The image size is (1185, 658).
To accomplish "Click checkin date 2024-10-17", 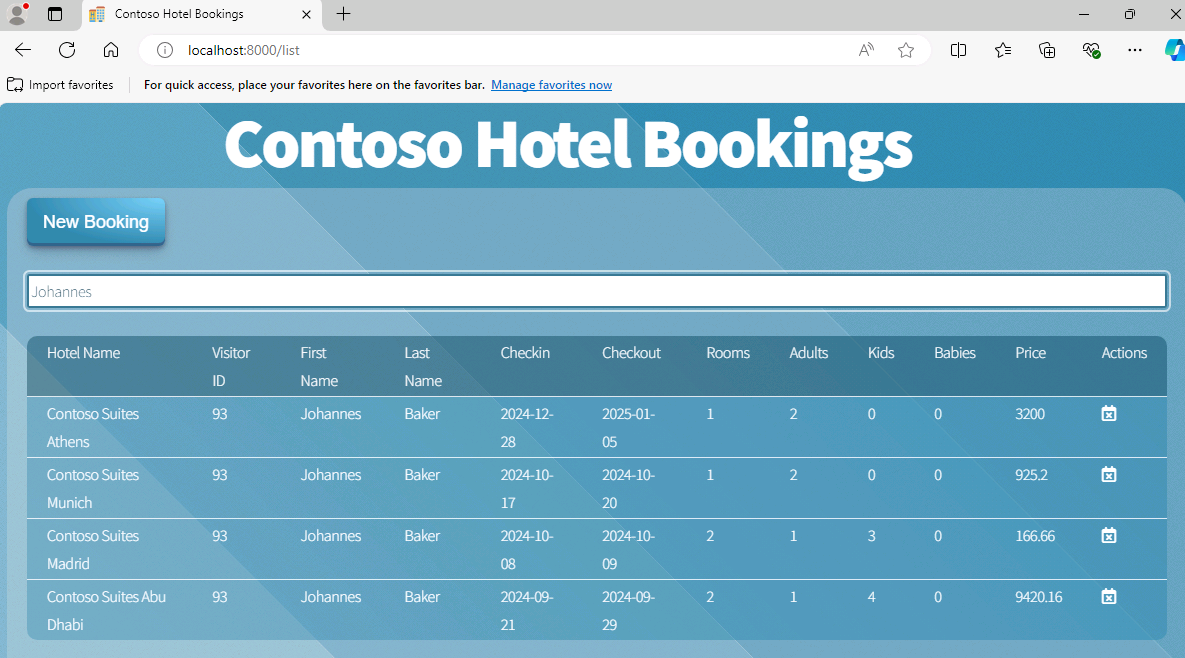I will (x=527, y=489).
